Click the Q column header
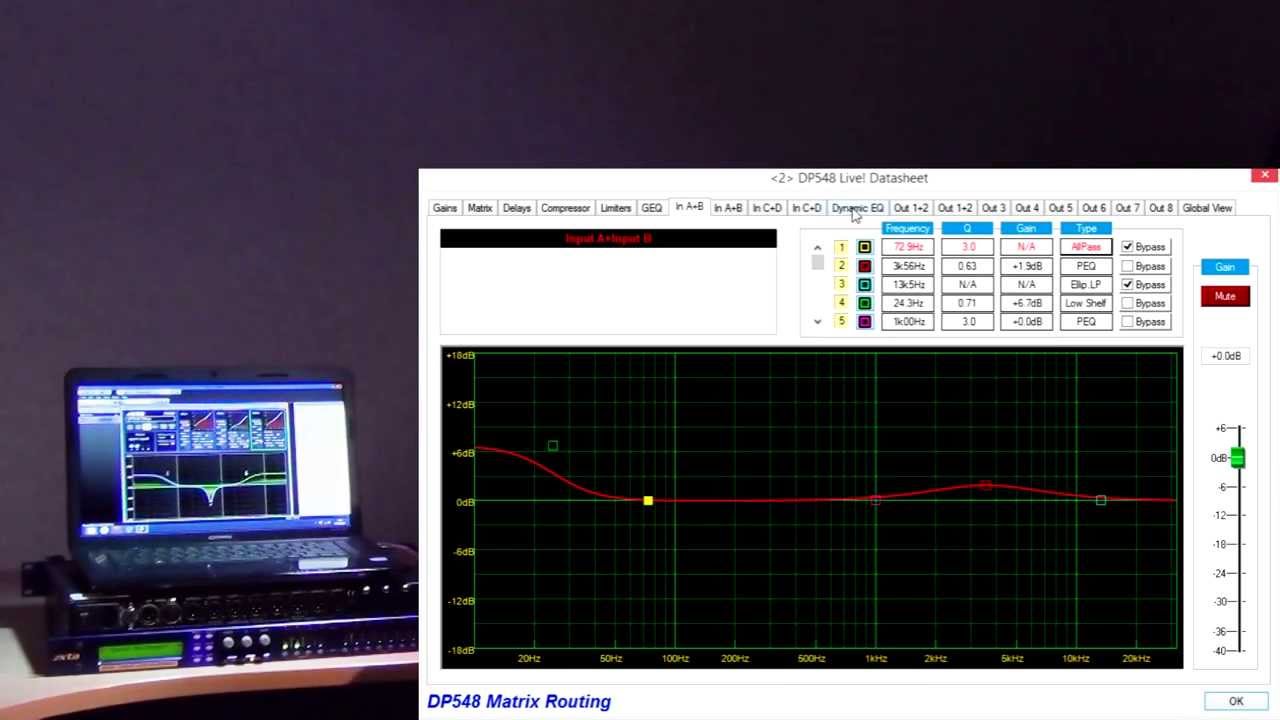Screen dimensions: 1280x720 [x=967, y=229]
